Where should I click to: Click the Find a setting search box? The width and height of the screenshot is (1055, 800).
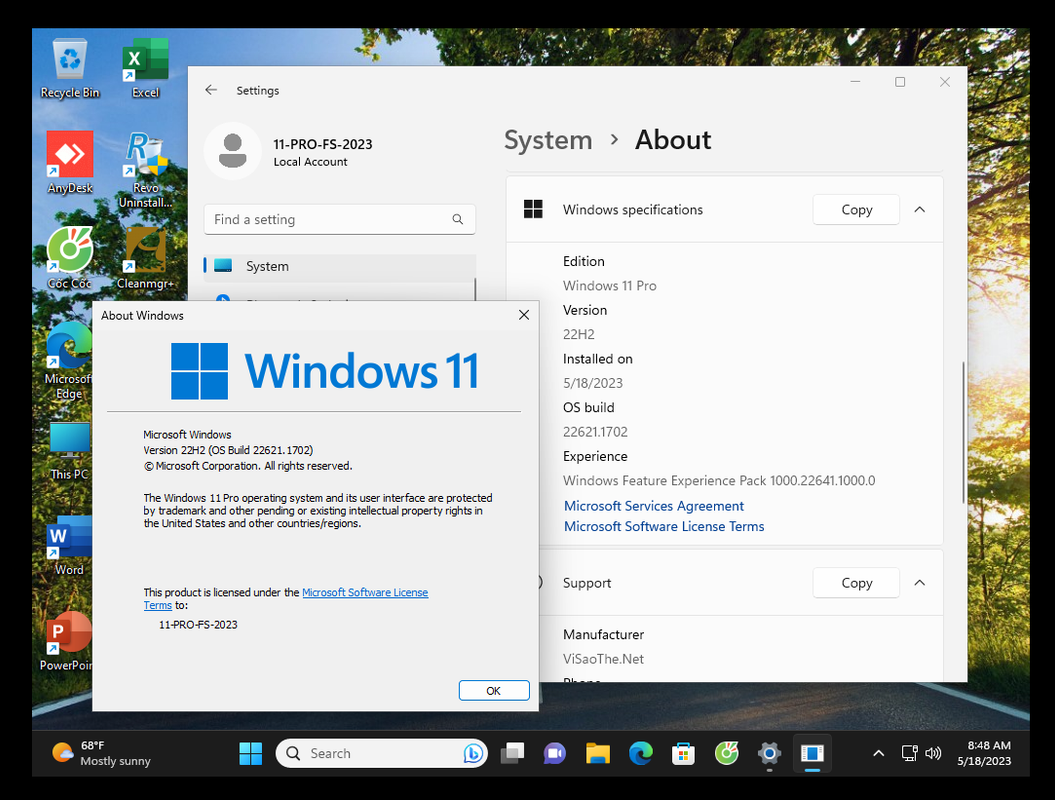(340, 219)
